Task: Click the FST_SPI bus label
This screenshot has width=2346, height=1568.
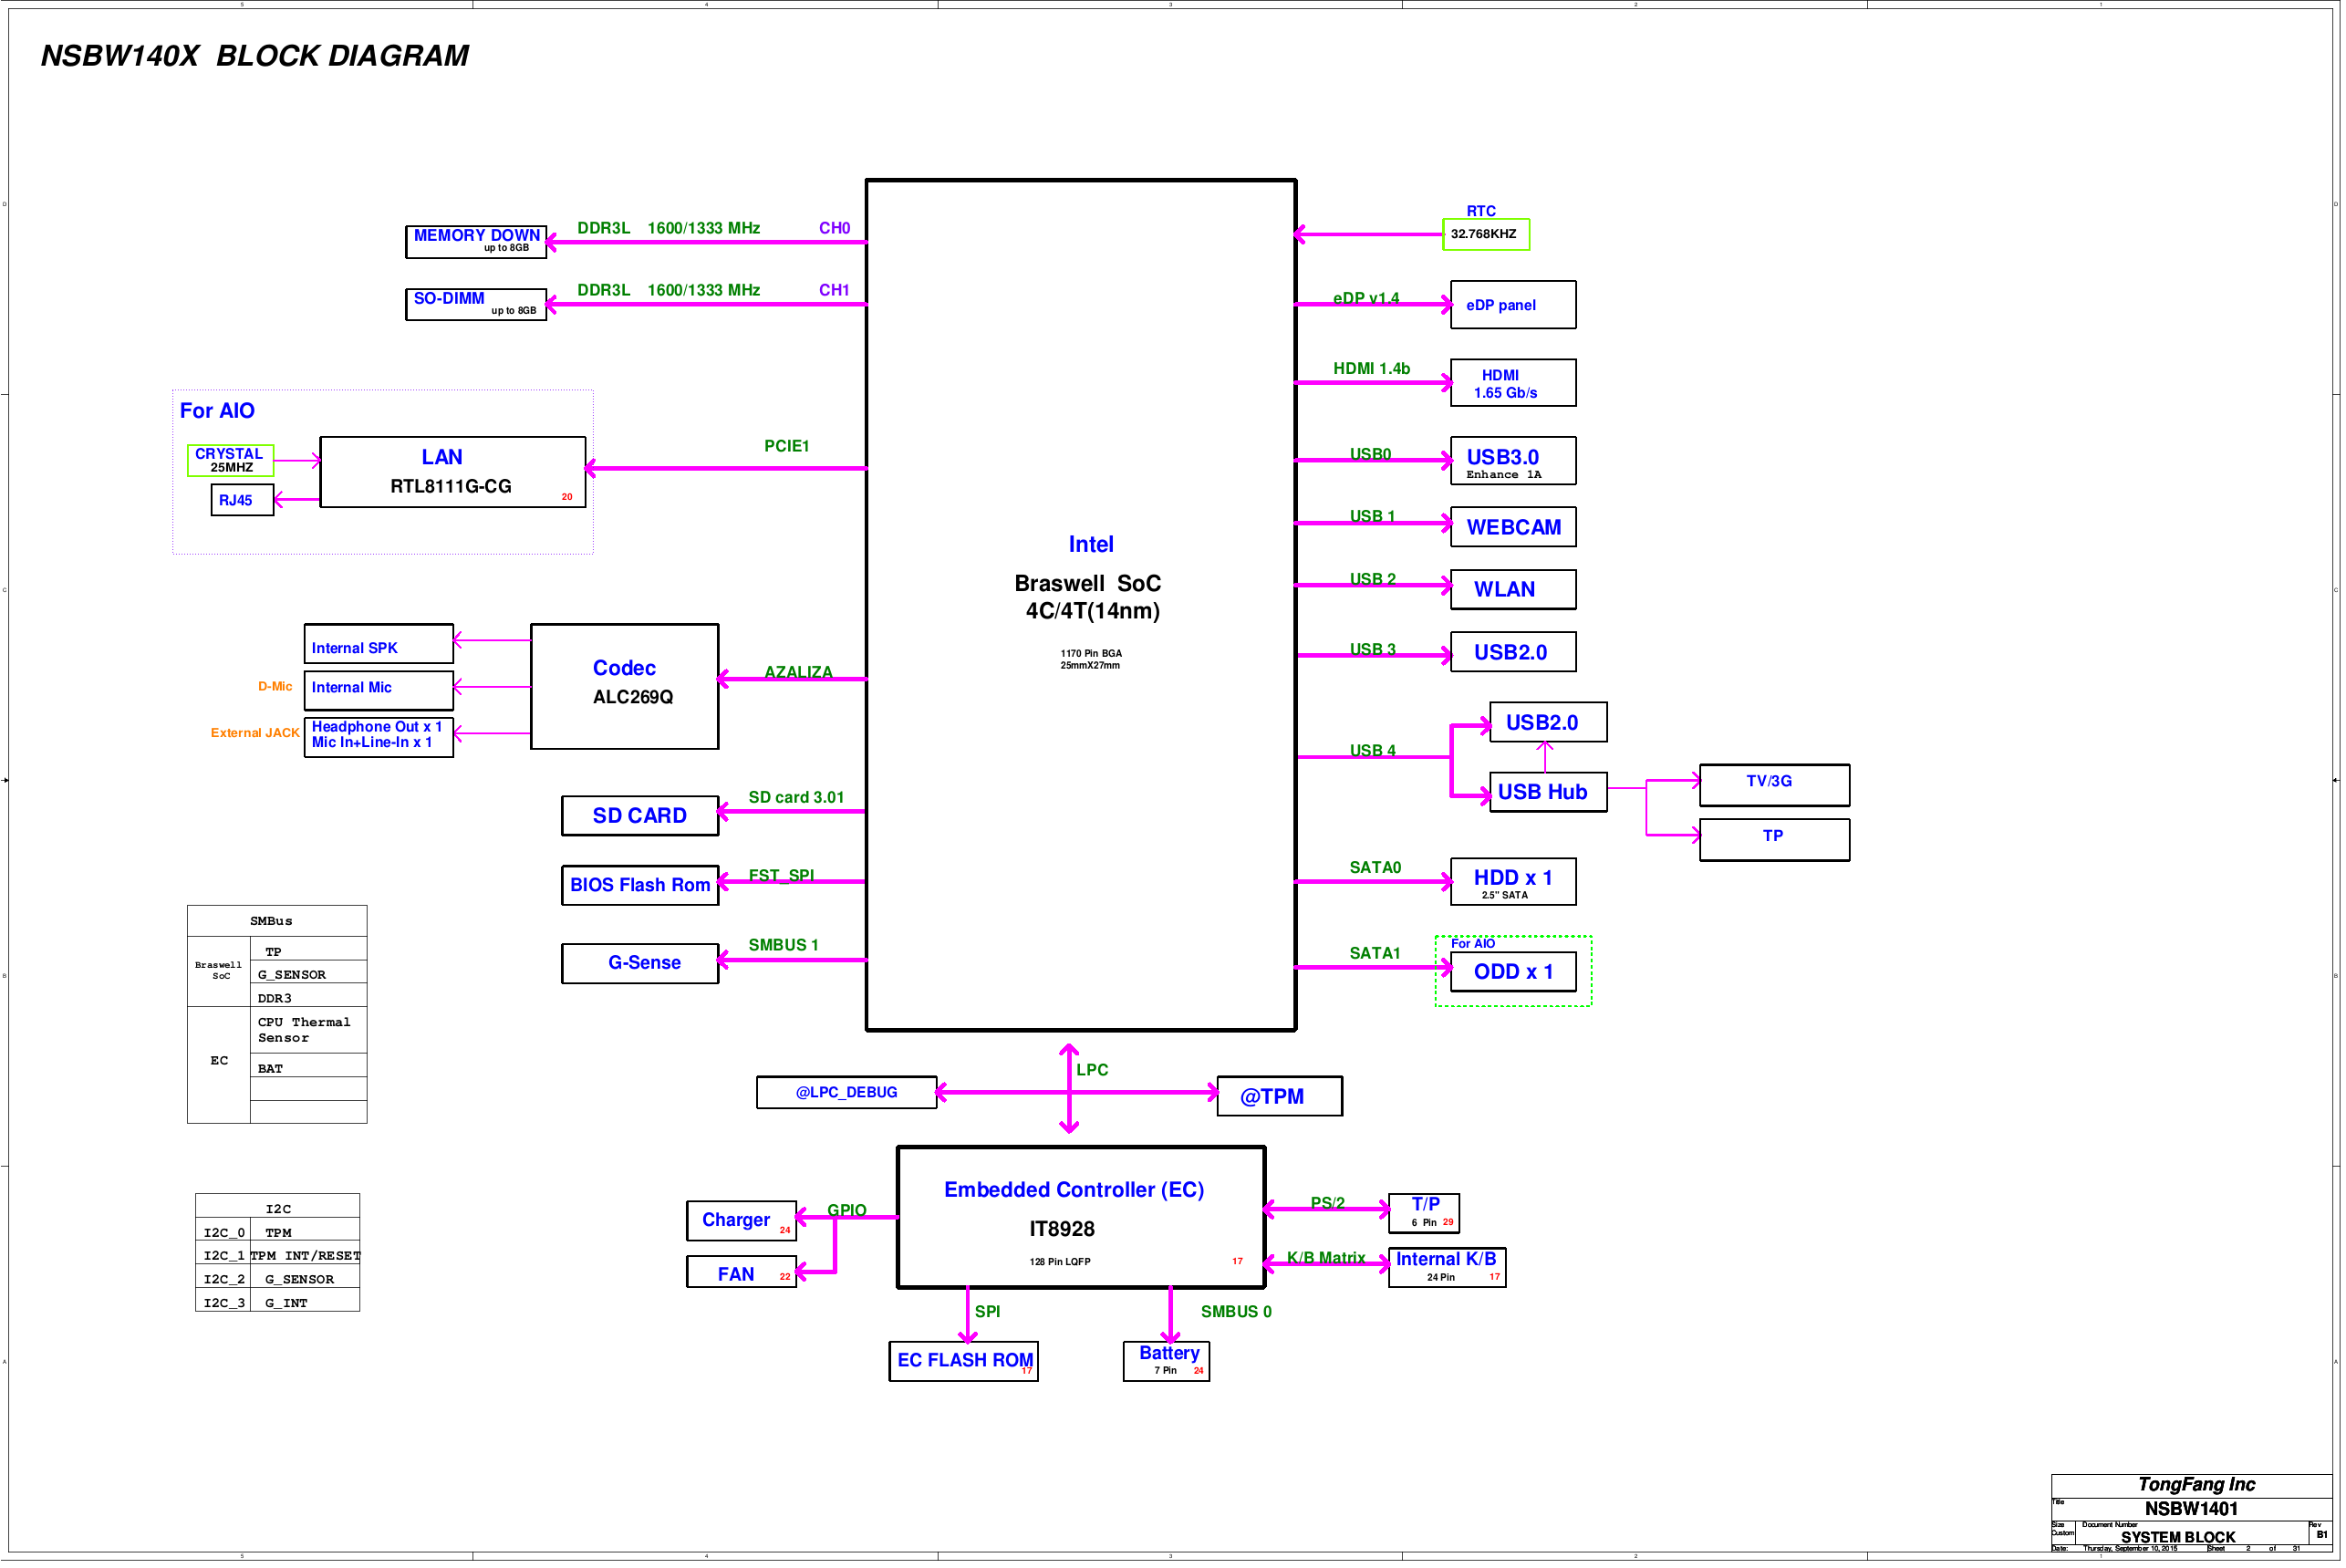Action: 781,876
